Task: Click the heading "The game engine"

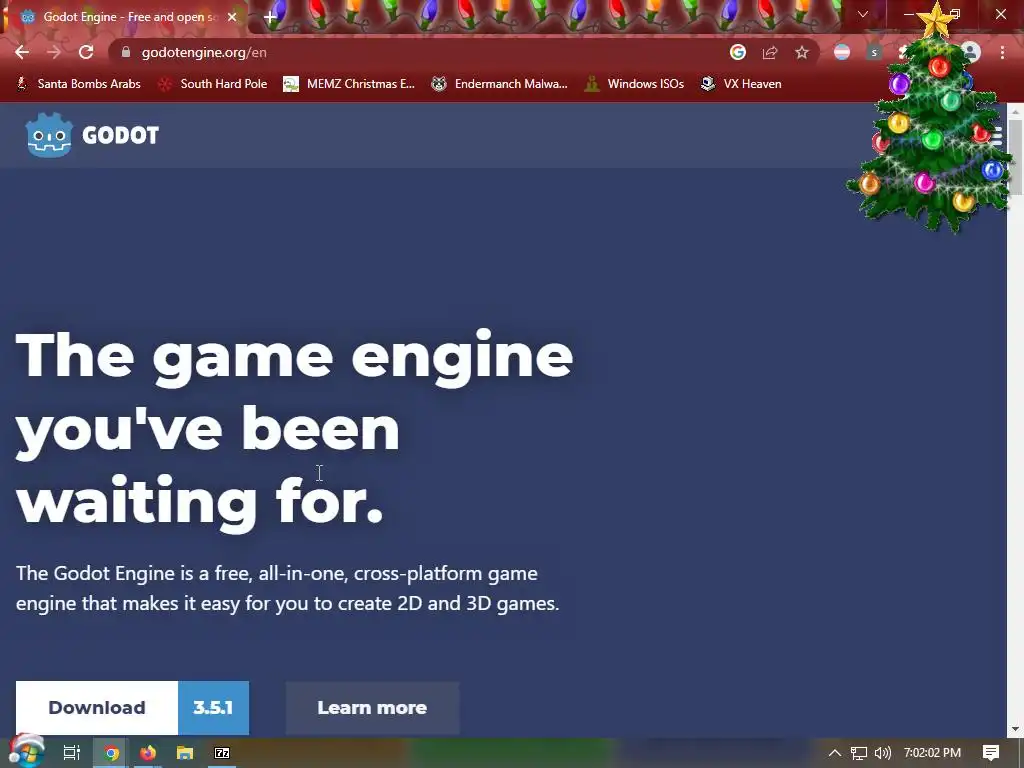Action: [294, 357]
